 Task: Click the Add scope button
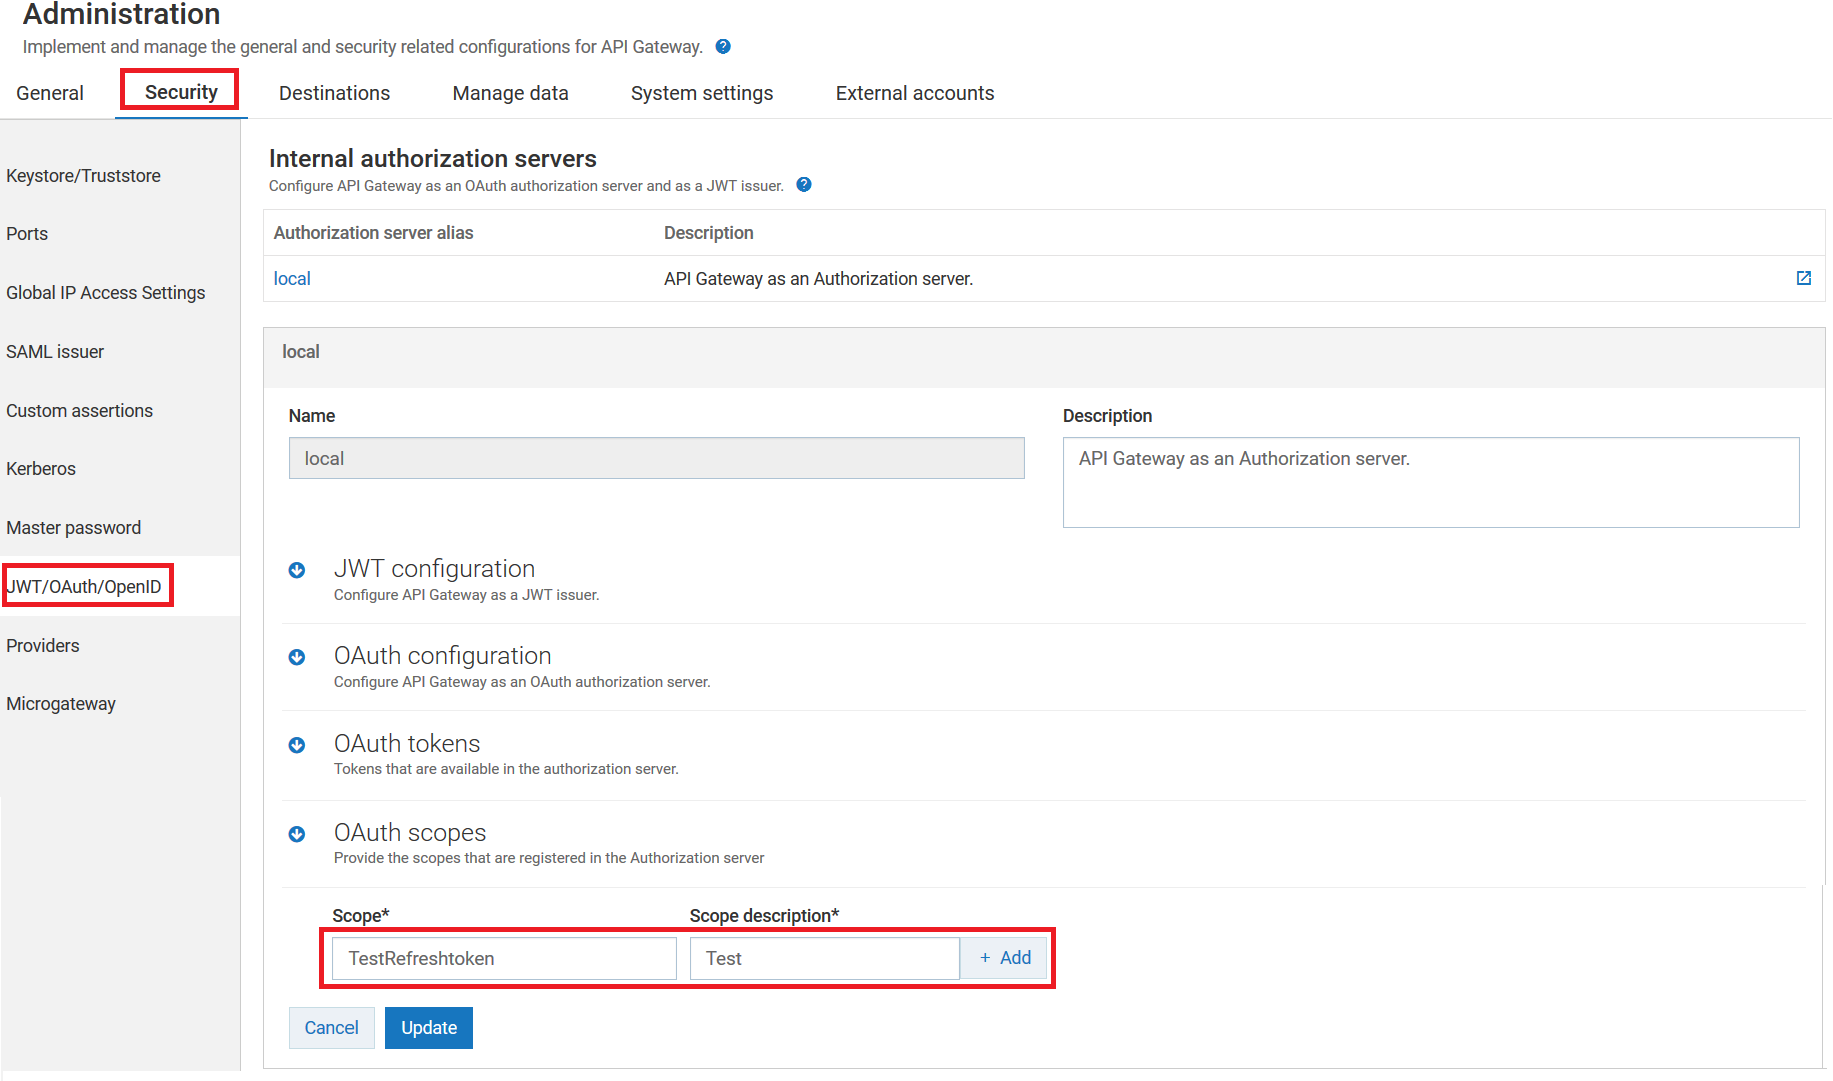point(1004,958)
